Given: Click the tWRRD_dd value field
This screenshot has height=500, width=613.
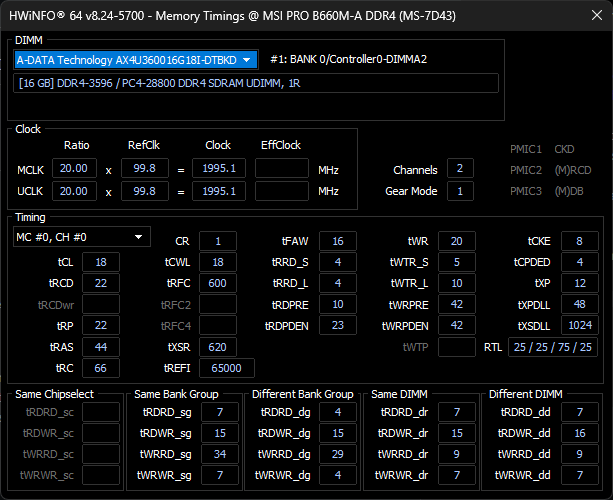Looking at the screenshot, I should [x=580, y=454].
